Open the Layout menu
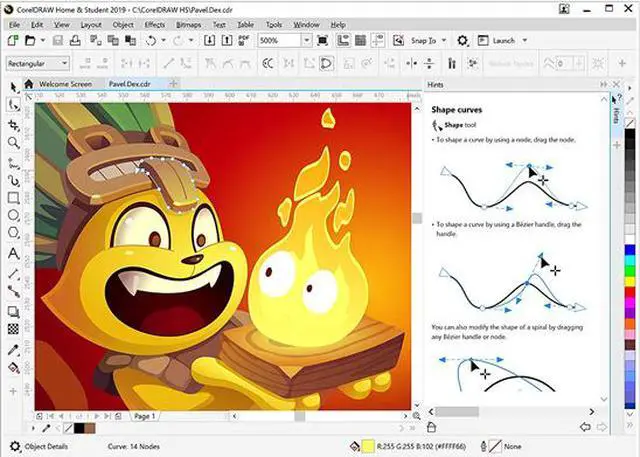The width and height of the screenshot is (640, 457). tap(91, 24)
